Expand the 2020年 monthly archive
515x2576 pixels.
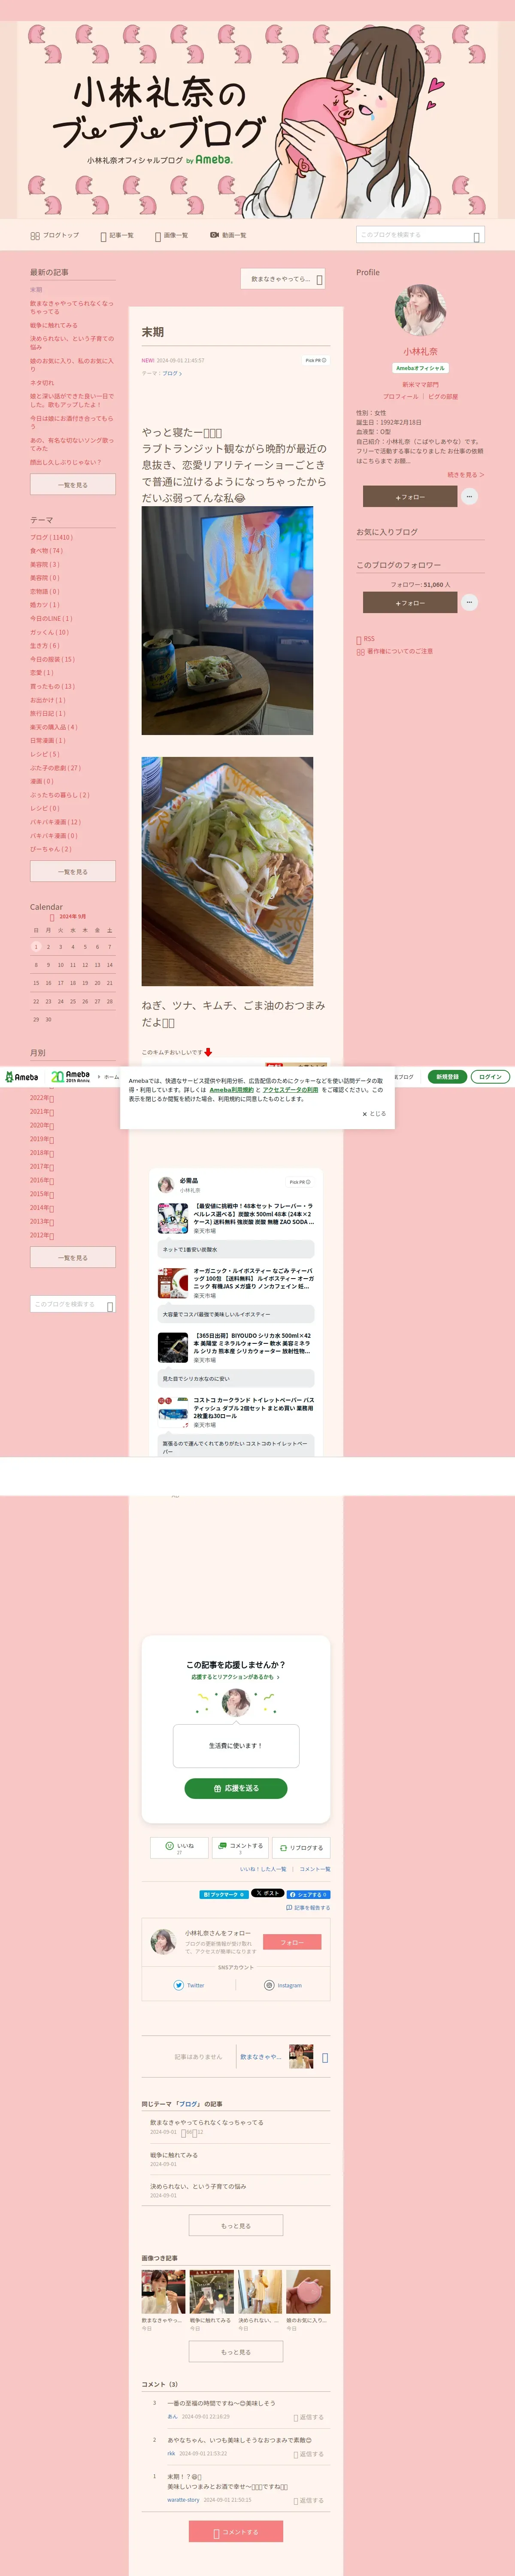tap(42, 1125)
